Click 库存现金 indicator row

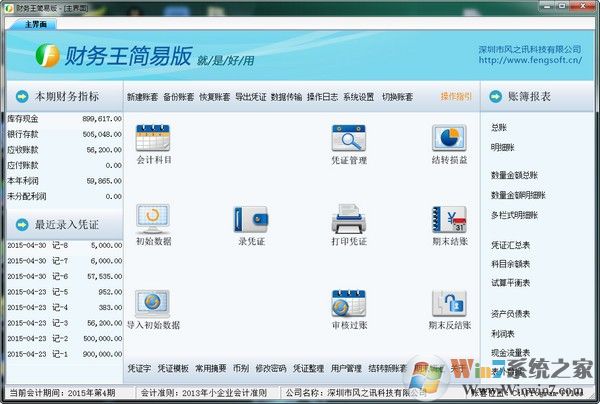pos(65,119)
